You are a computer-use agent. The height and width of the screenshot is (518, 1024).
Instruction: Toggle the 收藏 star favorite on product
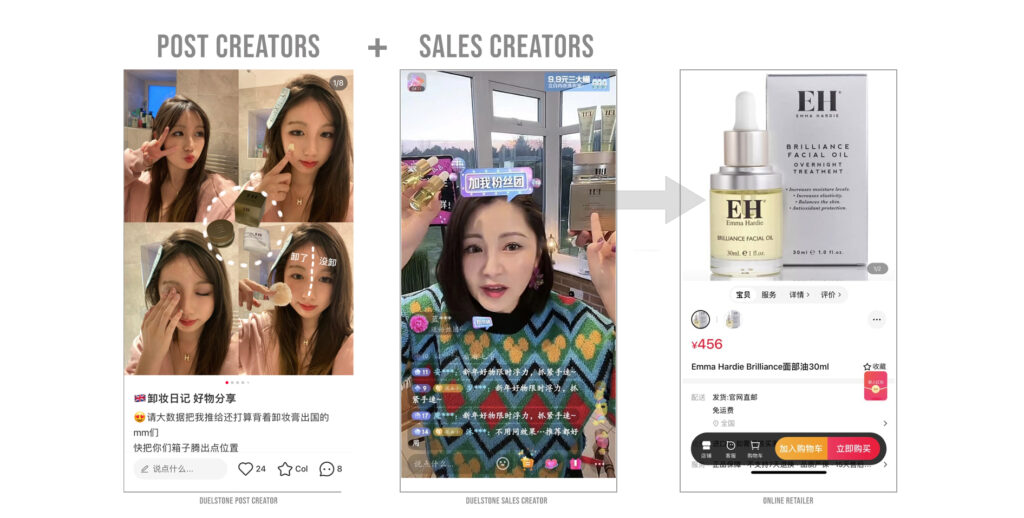coord(874,366)
